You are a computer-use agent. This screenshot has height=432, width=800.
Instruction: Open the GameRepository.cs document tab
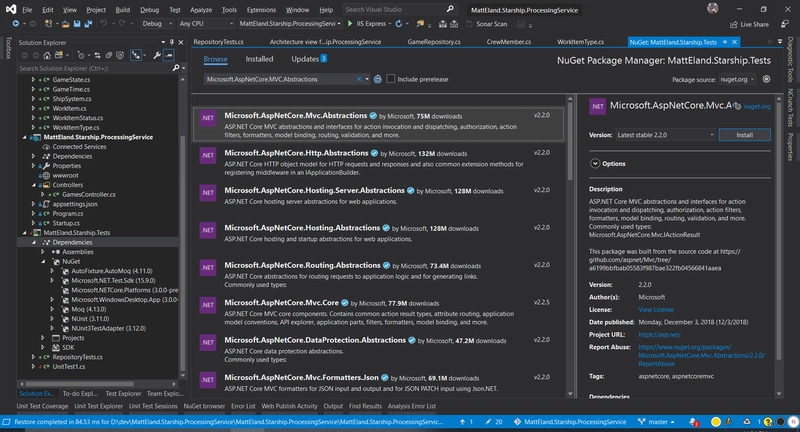tap(434, 42)
